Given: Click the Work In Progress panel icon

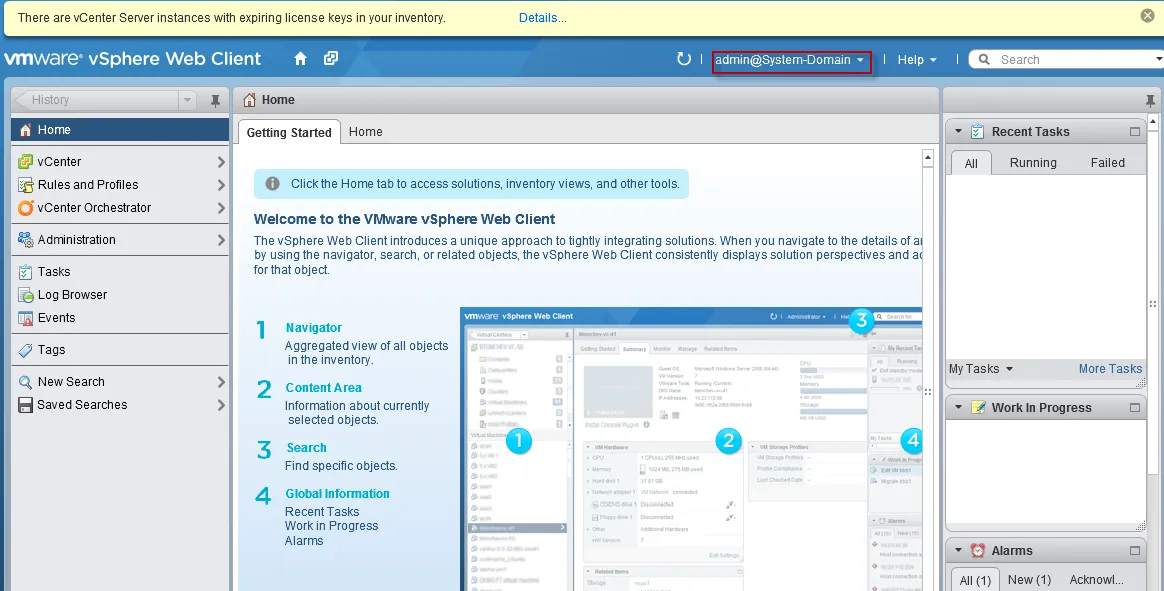Looking at the screenshot, I should click(978, 408).
